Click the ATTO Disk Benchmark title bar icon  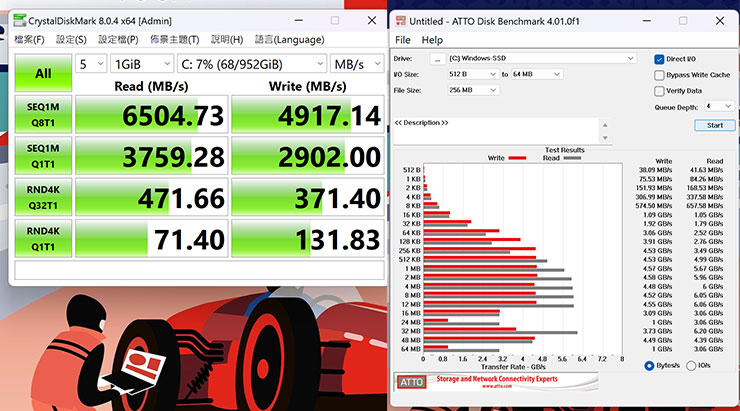click(401, 21)
